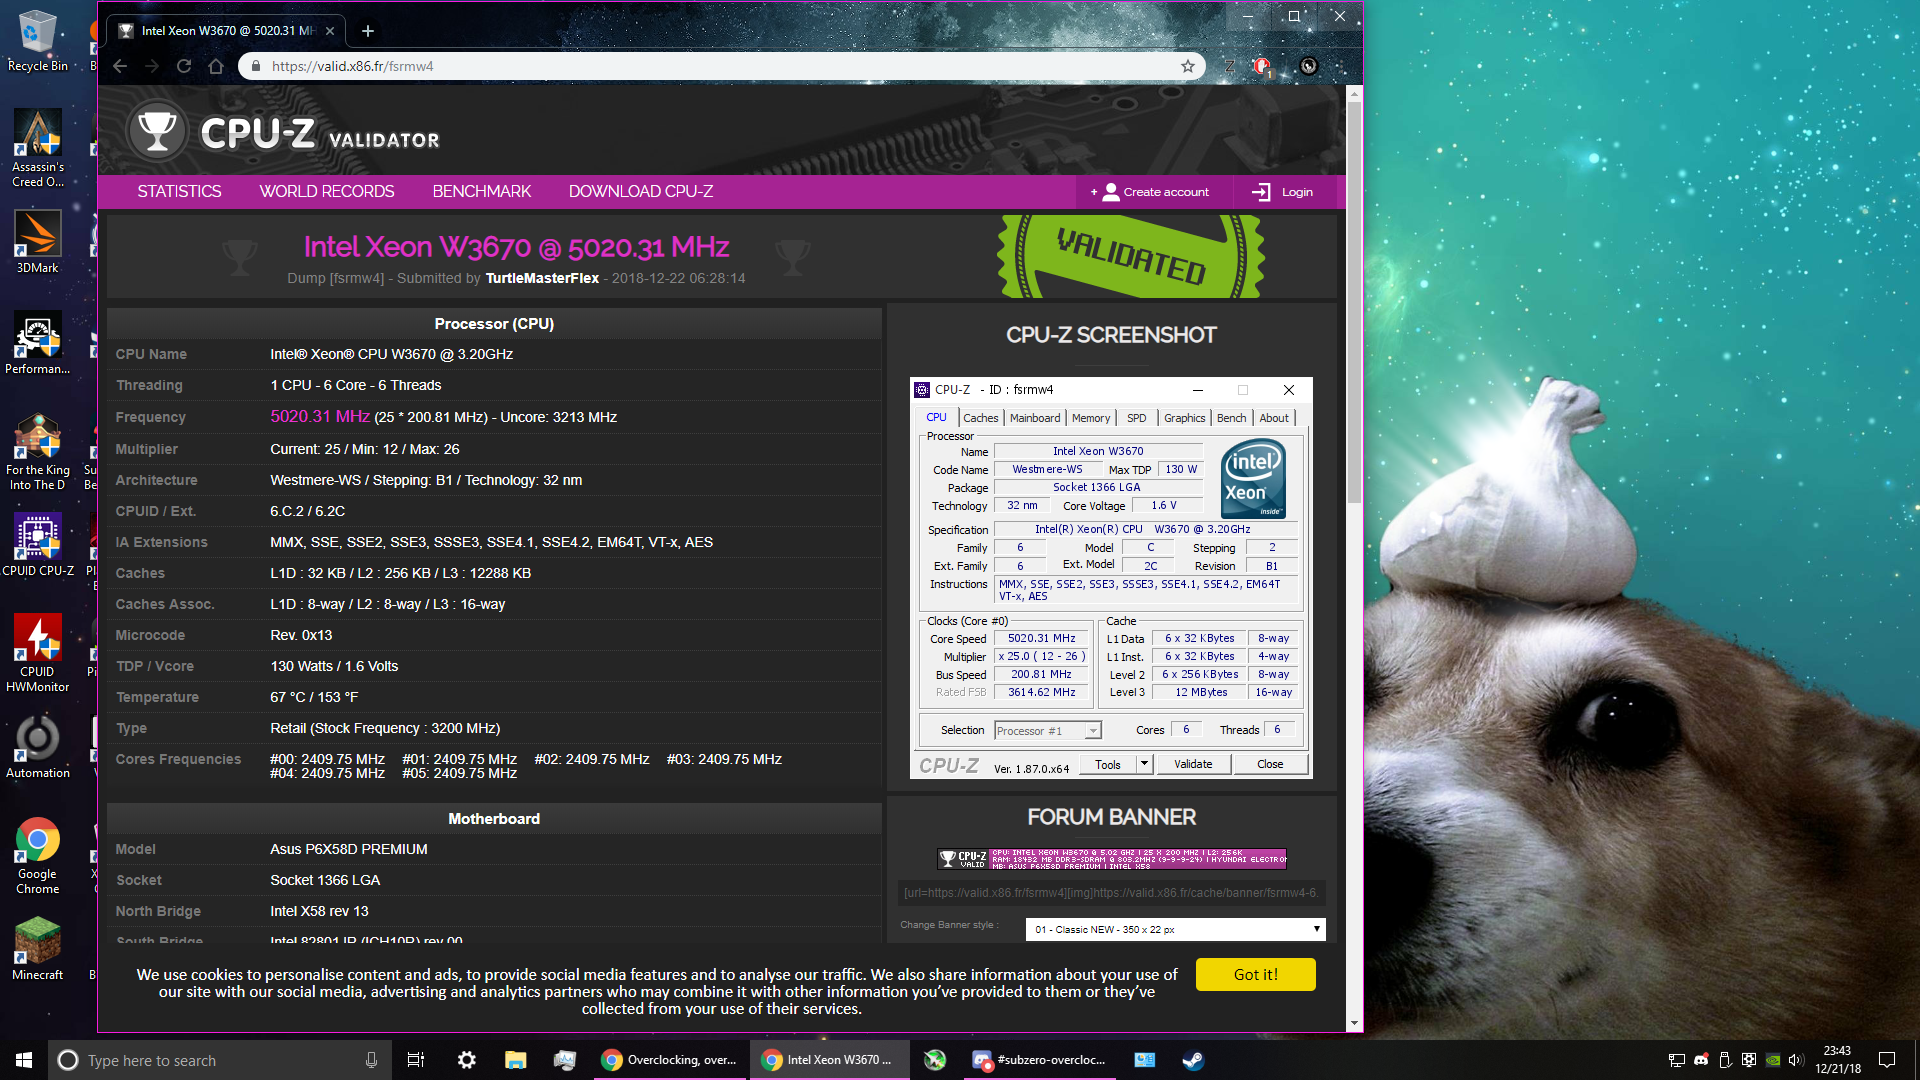Click the temperature value '67 °C / 153 °F'
1920x1080 pixels.
[314, 697]
